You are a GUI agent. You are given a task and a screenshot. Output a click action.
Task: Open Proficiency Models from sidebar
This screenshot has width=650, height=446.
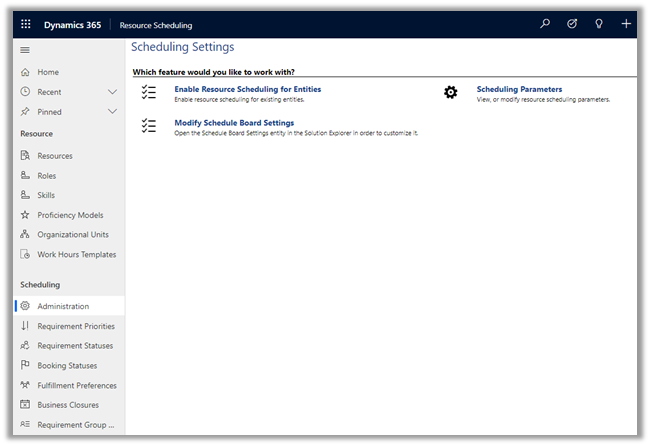point(70,215)
